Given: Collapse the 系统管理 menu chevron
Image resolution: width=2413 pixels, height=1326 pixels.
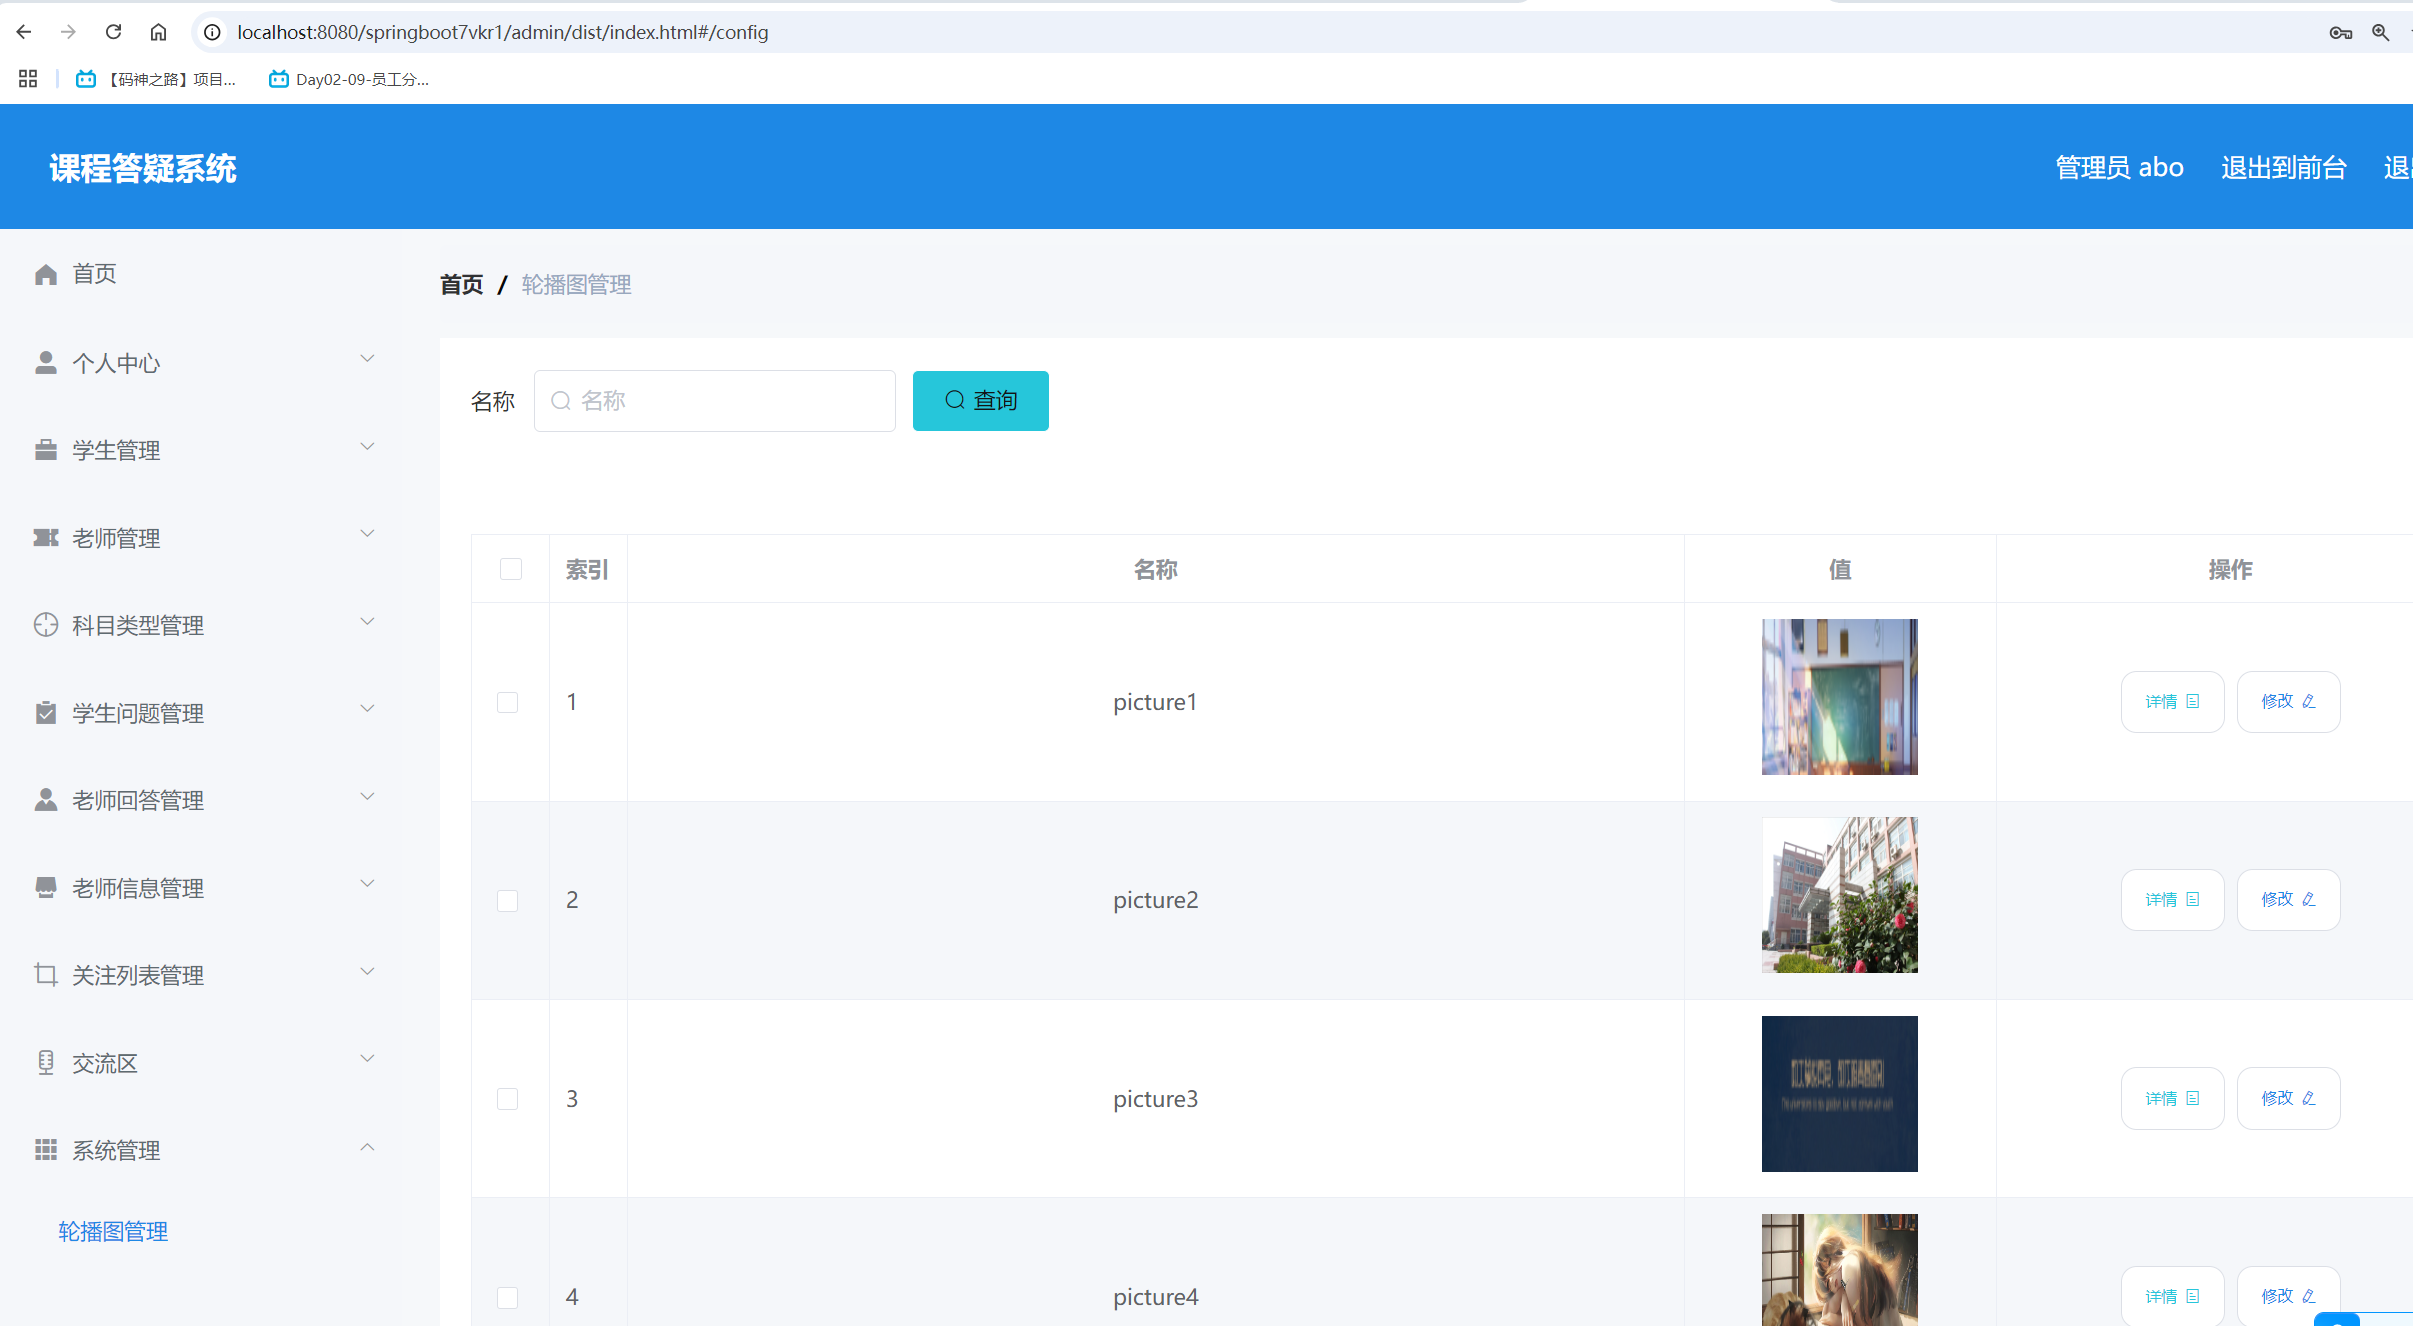Looking at the screenshot, I should (x=367, y=1146).
